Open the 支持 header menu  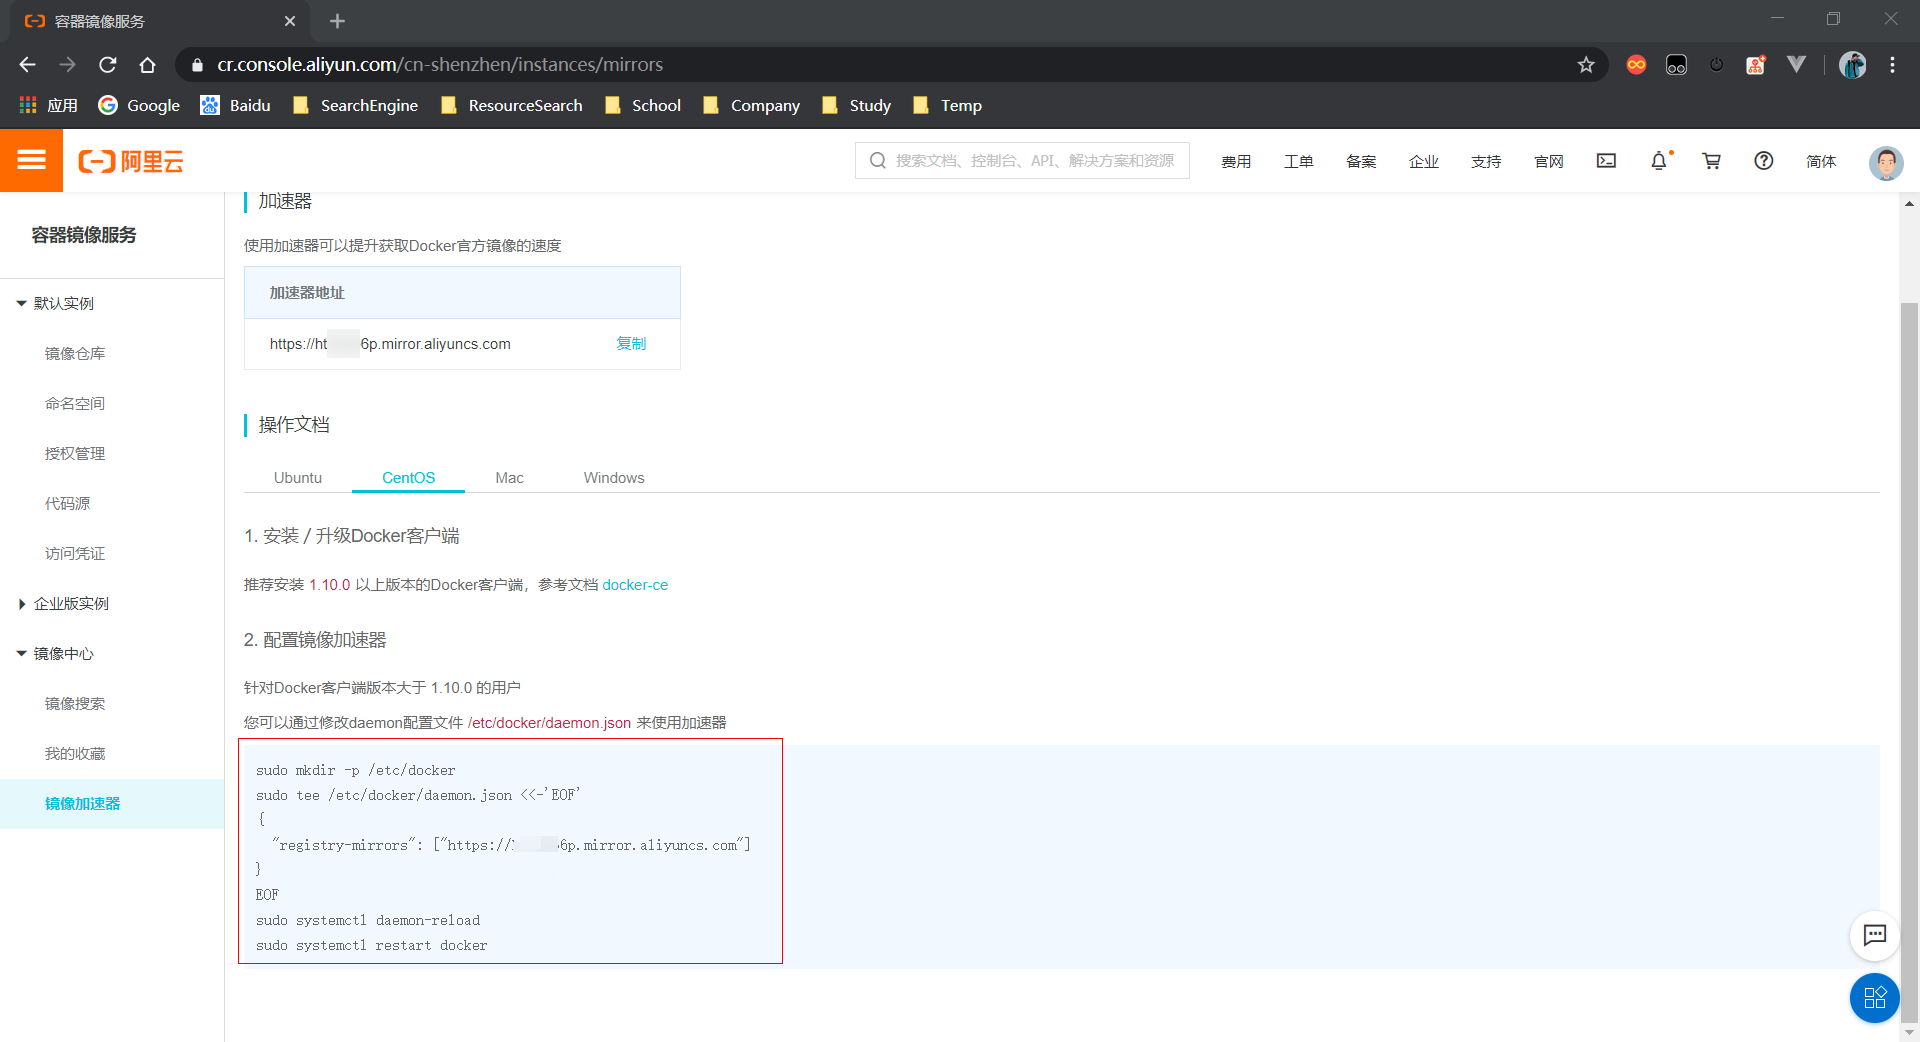[1486, 161]
